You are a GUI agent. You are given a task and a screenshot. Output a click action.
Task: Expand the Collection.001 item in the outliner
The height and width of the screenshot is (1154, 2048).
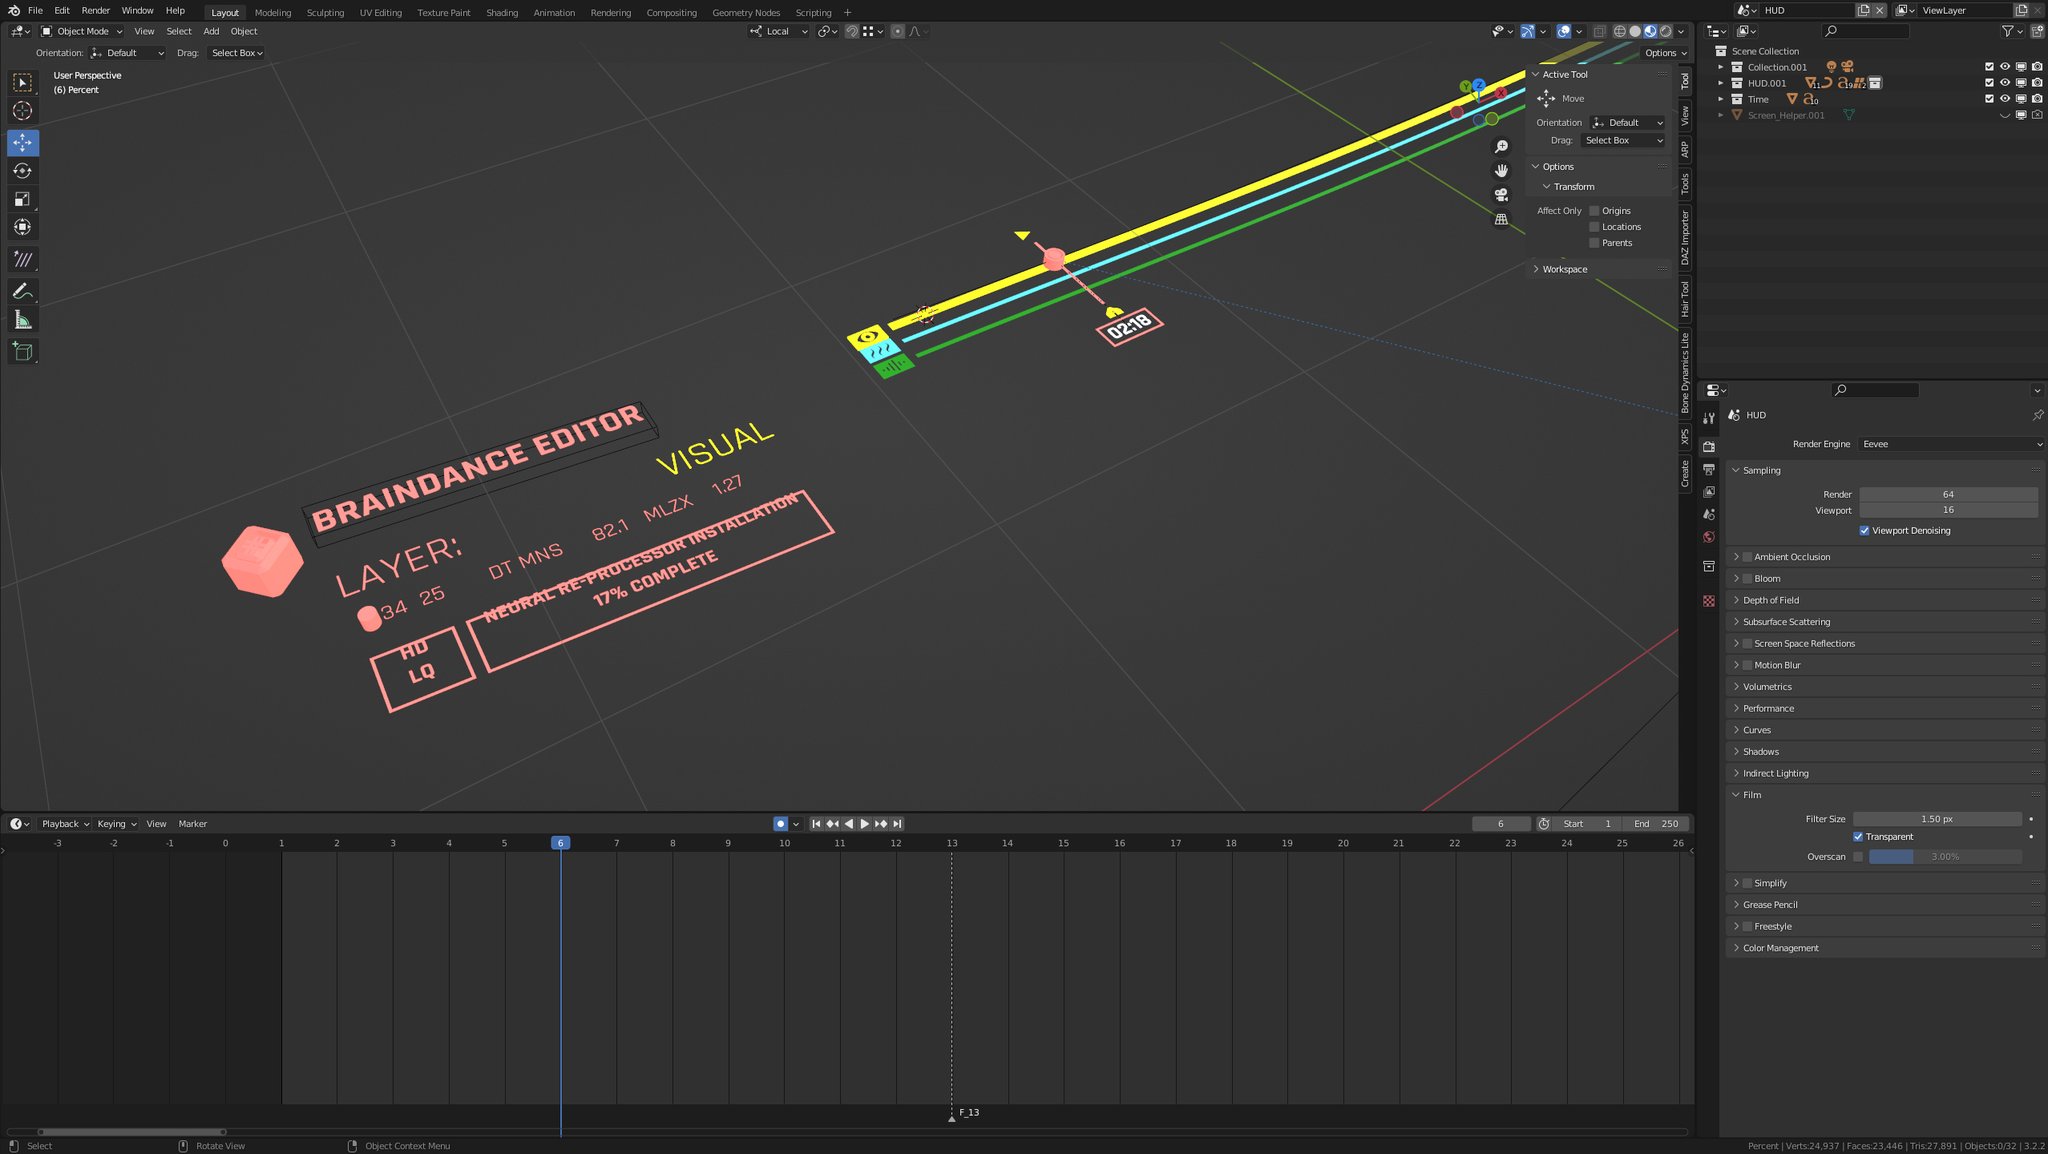point(1721,66)
